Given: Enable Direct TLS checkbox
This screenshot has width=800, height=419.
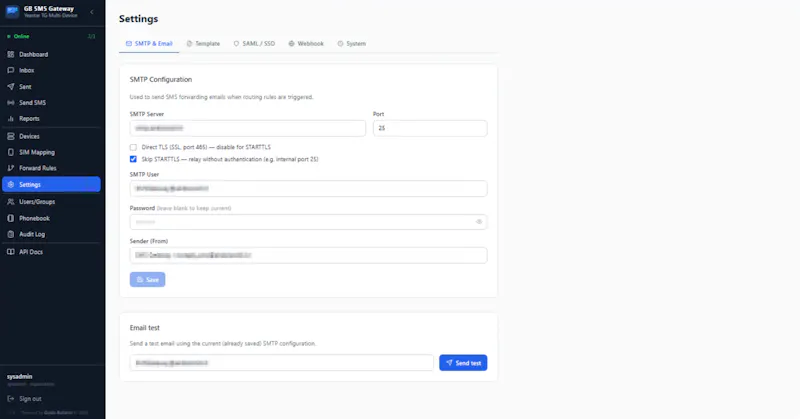Looking at the screenshot, I should click(133, 147).
